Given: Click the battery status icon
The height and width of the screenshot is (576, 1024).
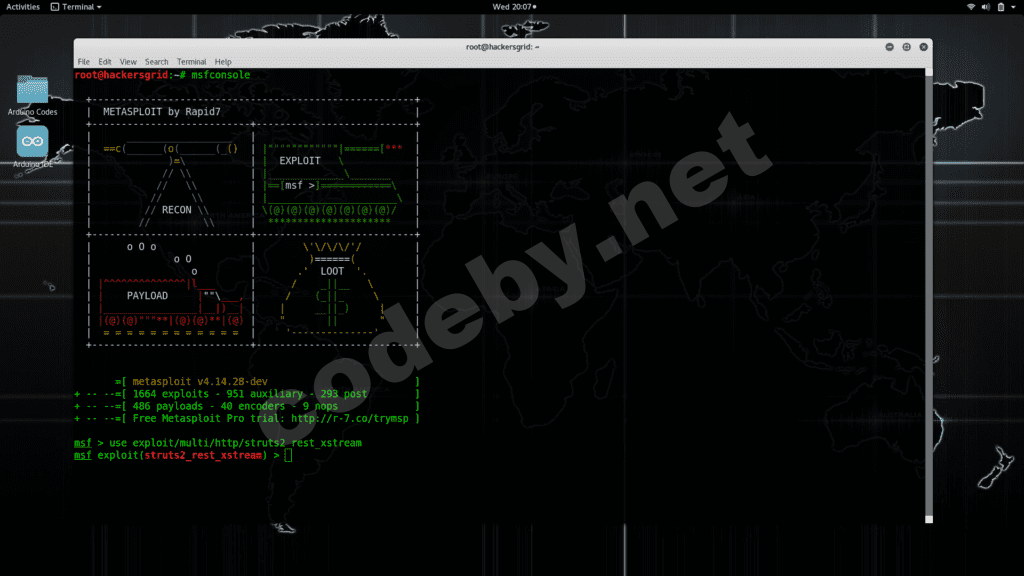Looking at the screenshot, I should click(1000, 7).
